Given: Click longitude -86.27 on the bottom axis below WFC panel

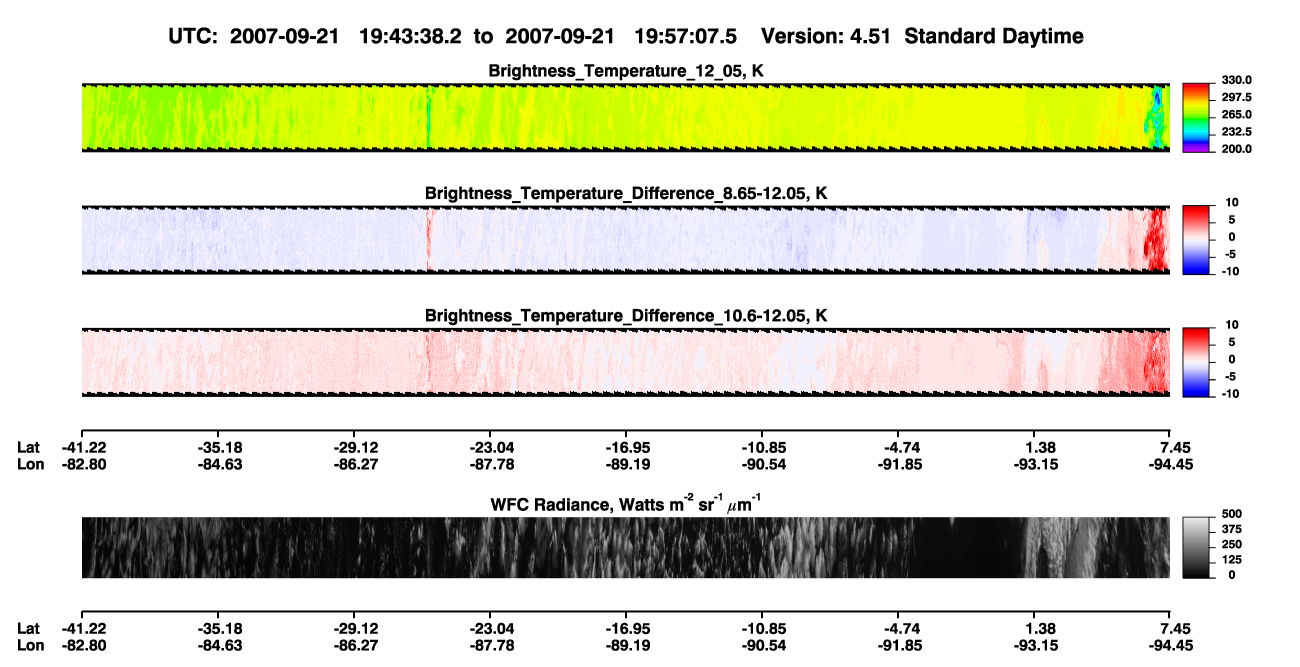Looking at the screenshot, I should (354, 645).
